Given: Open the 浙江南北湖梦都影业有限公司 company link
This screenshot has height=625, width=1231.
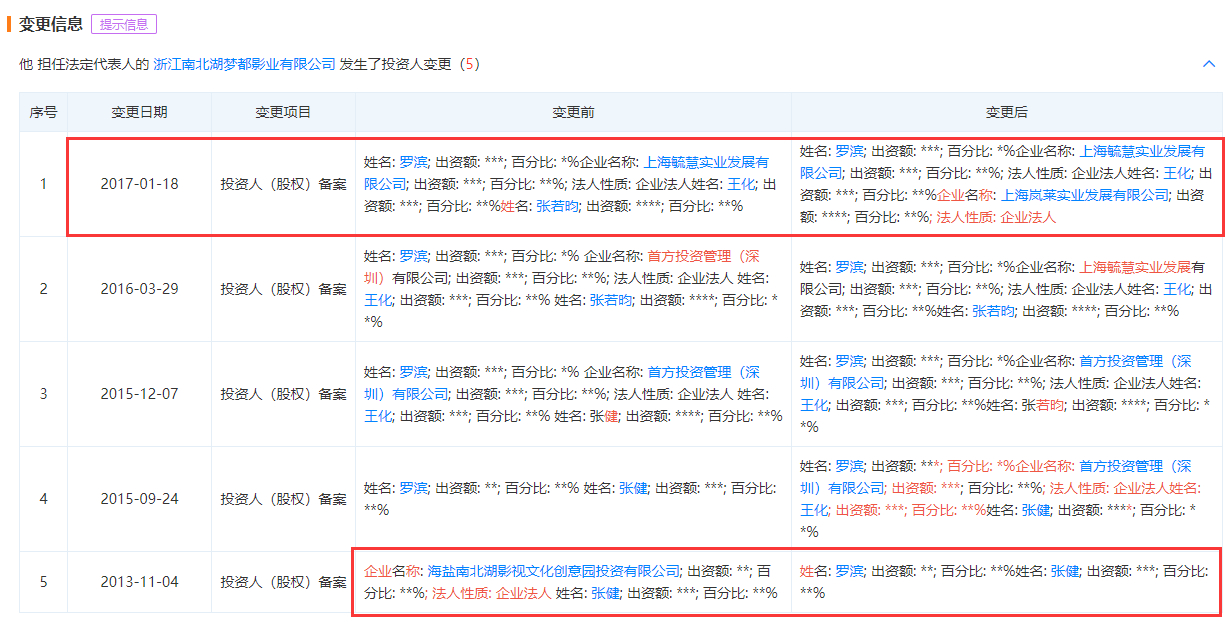Looking at the screenshot, I should coord(244,64).
